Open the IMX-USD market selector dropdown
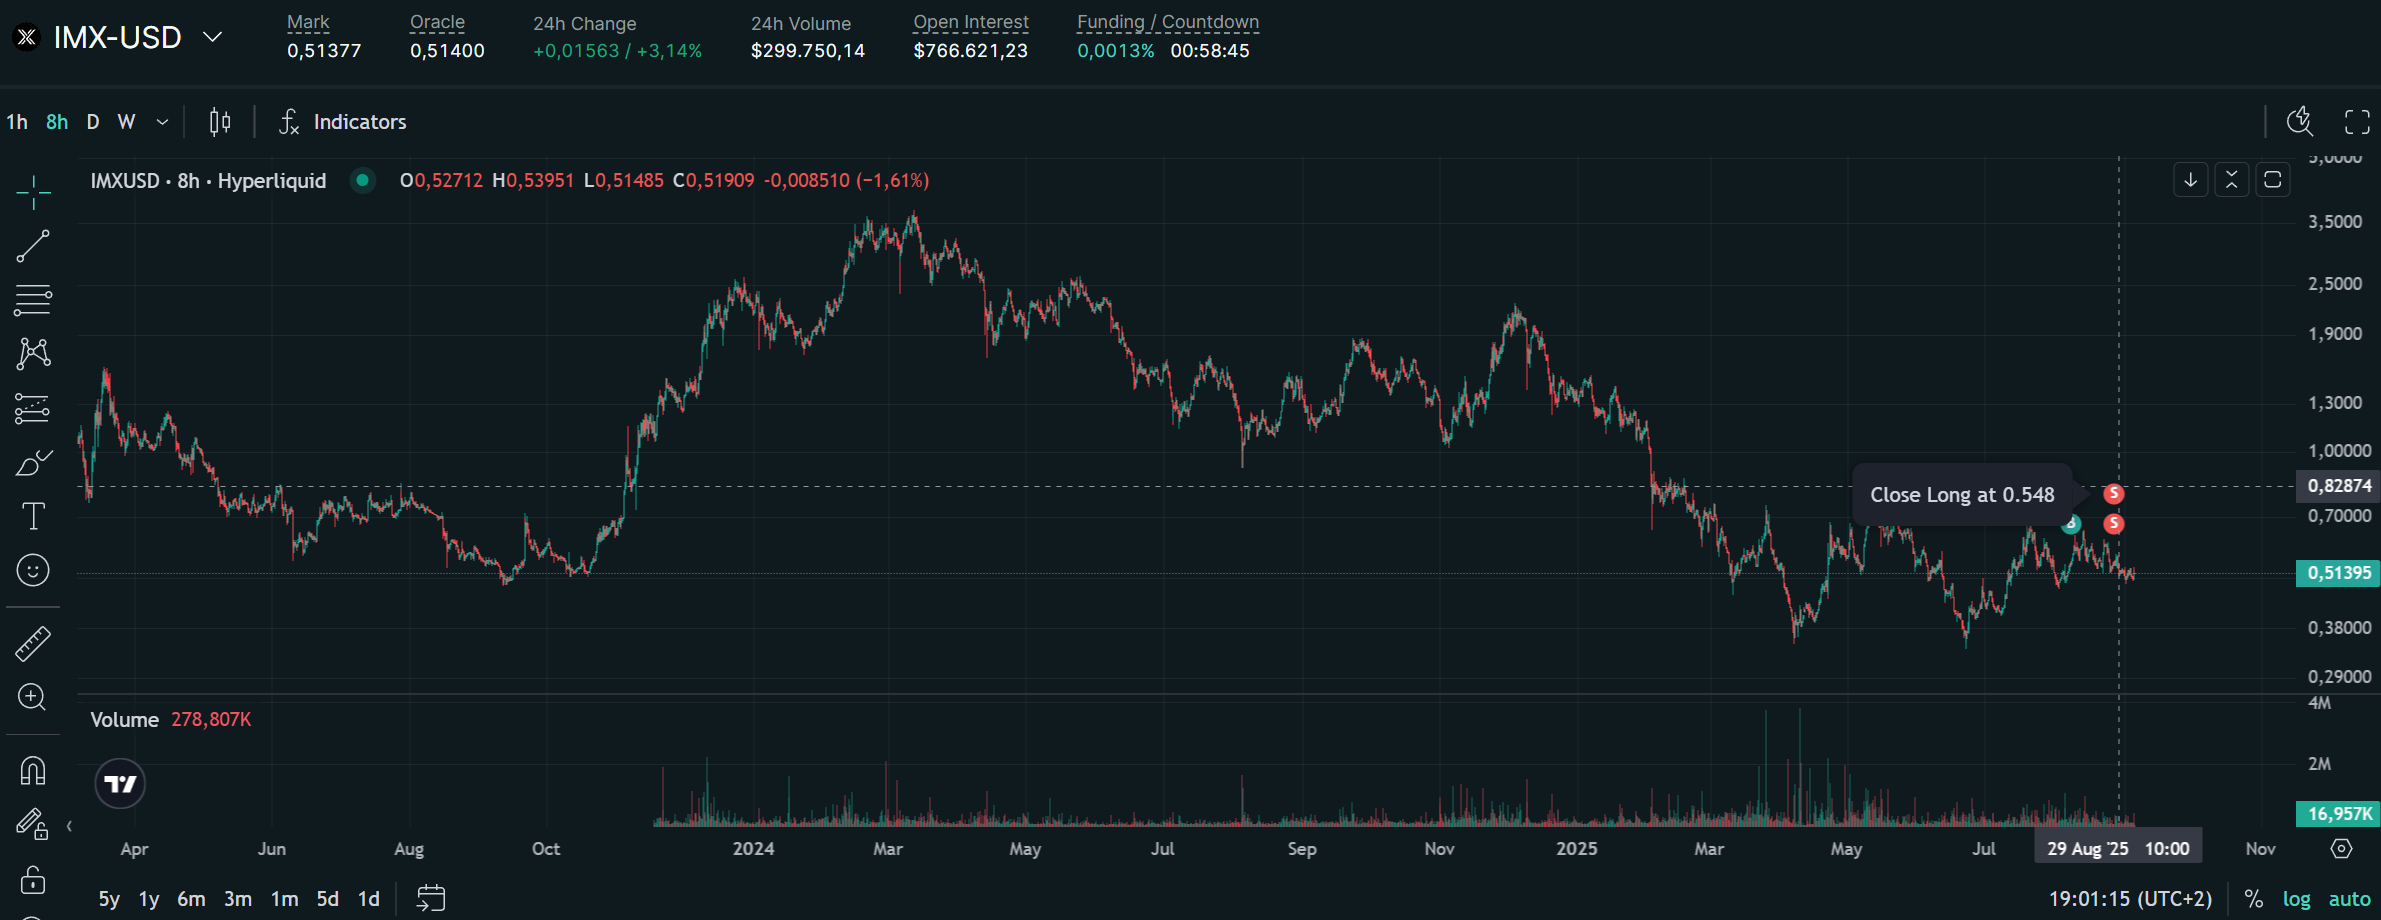 [212, 37]
